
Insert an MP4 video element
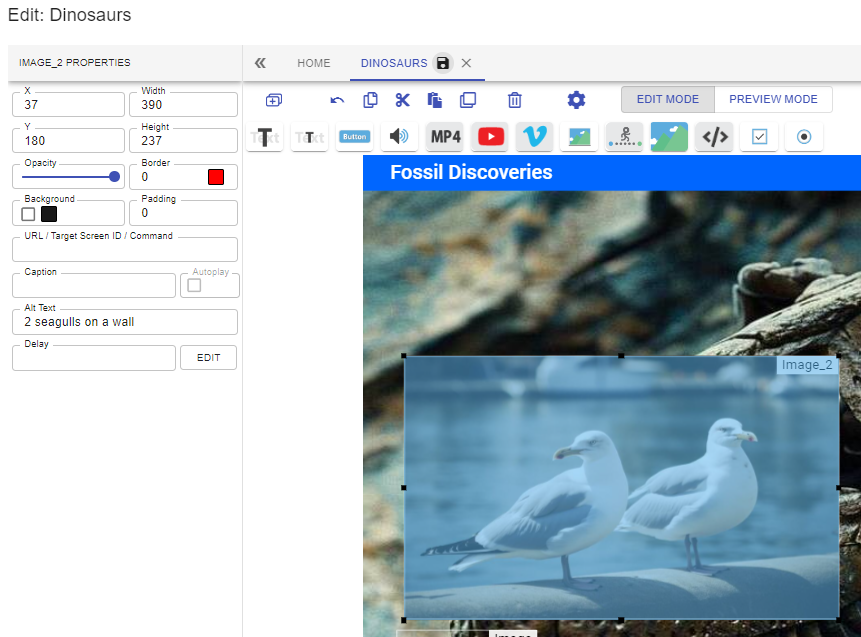[x=445, y=137]
